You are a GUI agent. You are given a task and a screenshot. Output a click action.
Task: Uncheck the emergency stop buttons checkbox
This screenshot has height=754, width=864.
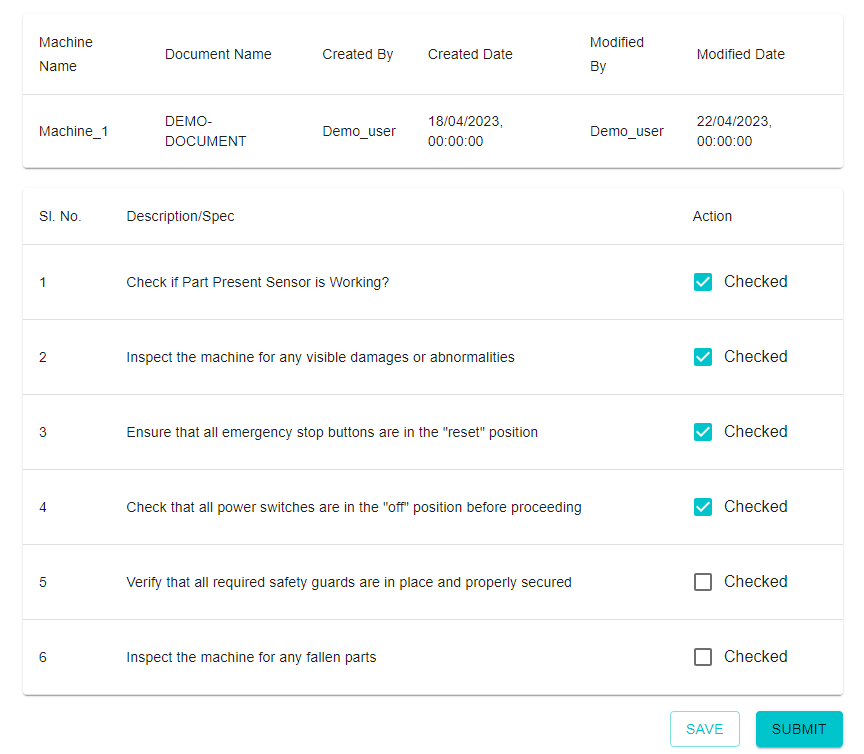pyautogui.click(x=703, y=432)
